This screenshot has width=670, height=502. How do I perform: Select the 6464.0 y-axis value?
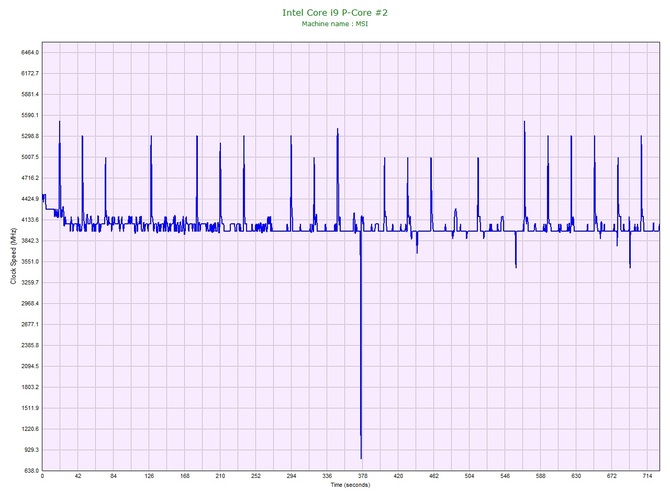tap(30, 53)
